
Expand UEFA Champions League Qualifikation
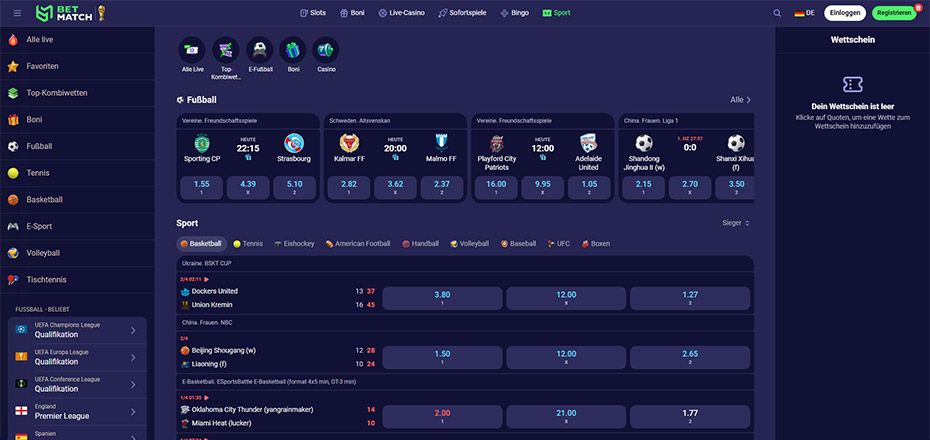(77, 330)
